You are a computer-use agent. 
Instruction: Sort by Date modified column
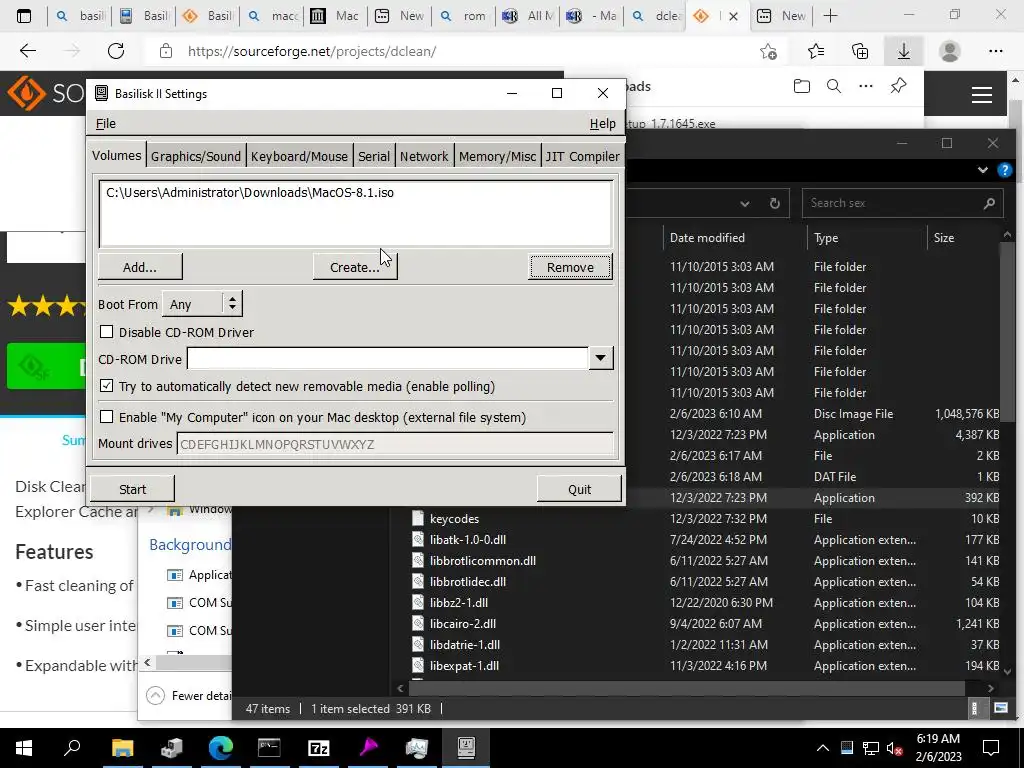pyautogui.click(x=707, y=238)
